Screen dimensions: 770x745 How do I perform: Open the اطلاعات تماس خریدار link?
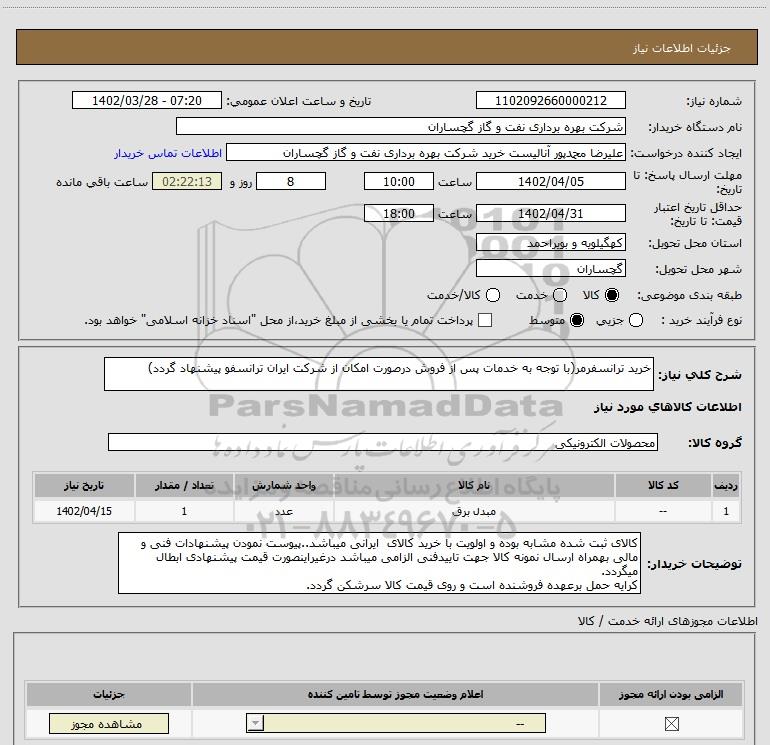pyautogui.click(x=168, y=153)
